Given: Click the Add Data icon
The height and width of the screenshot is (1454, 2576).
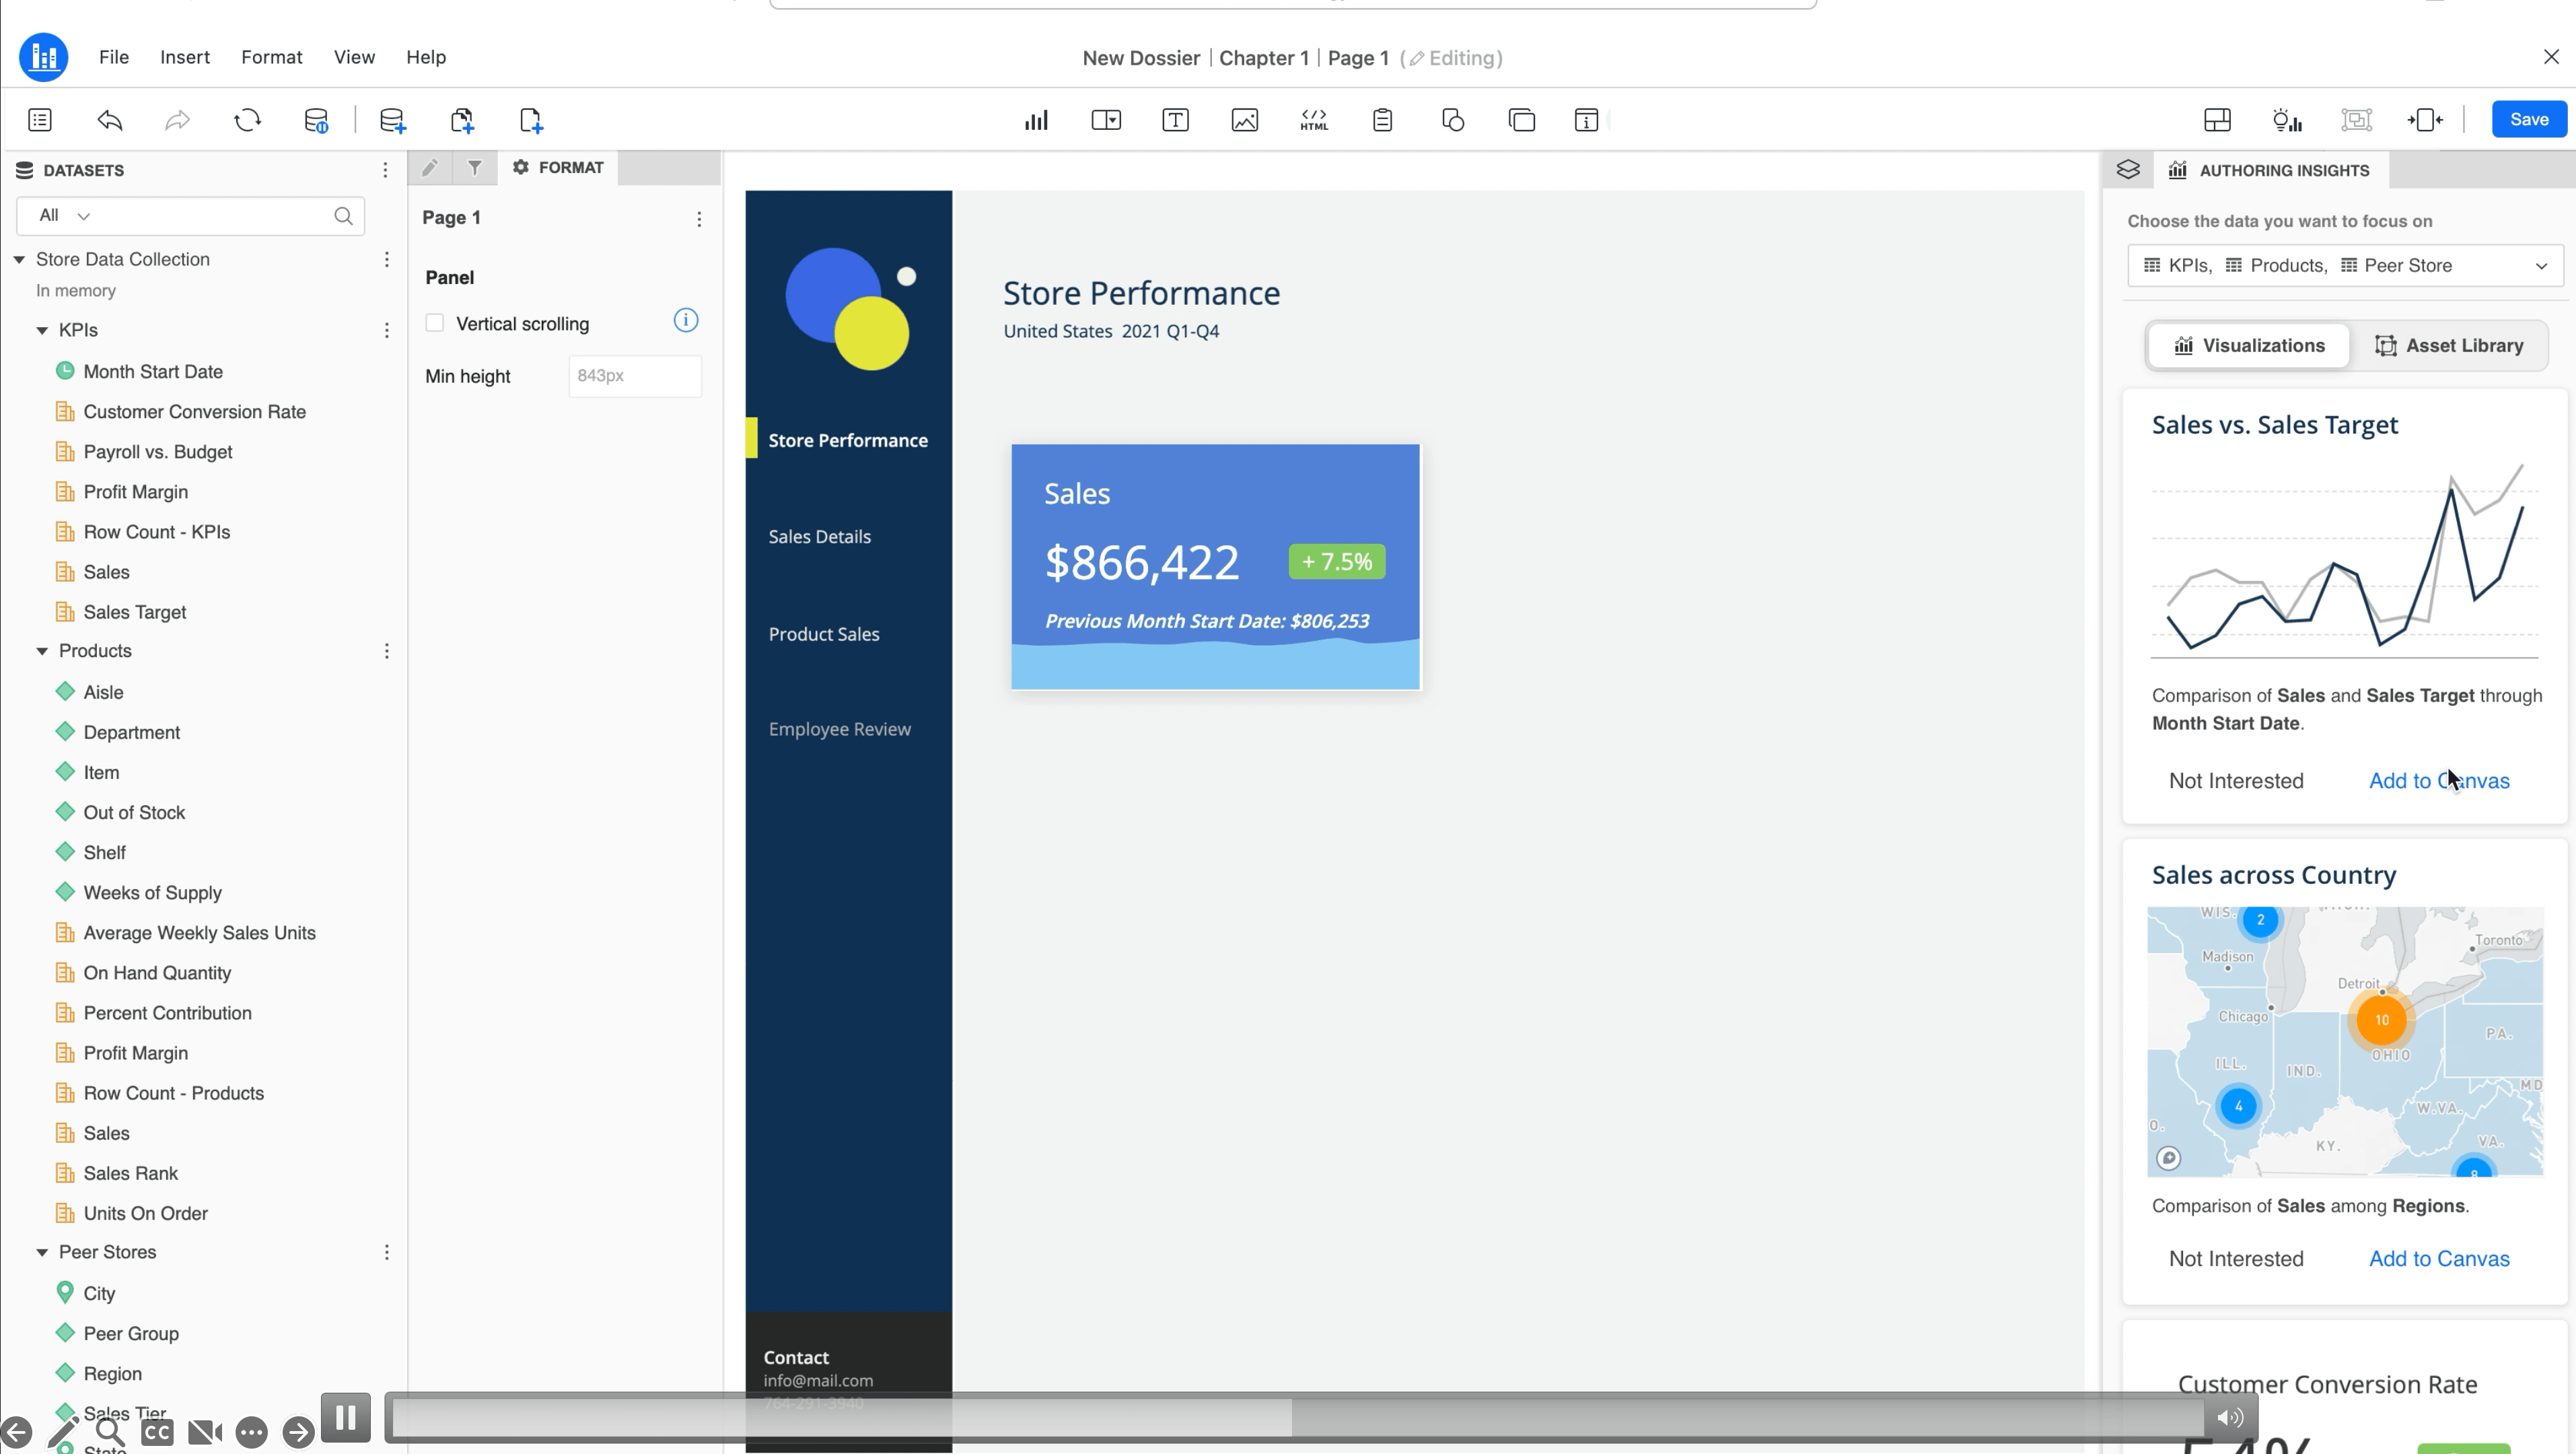Looking at the screenshot, I should (x=392, y=120).
